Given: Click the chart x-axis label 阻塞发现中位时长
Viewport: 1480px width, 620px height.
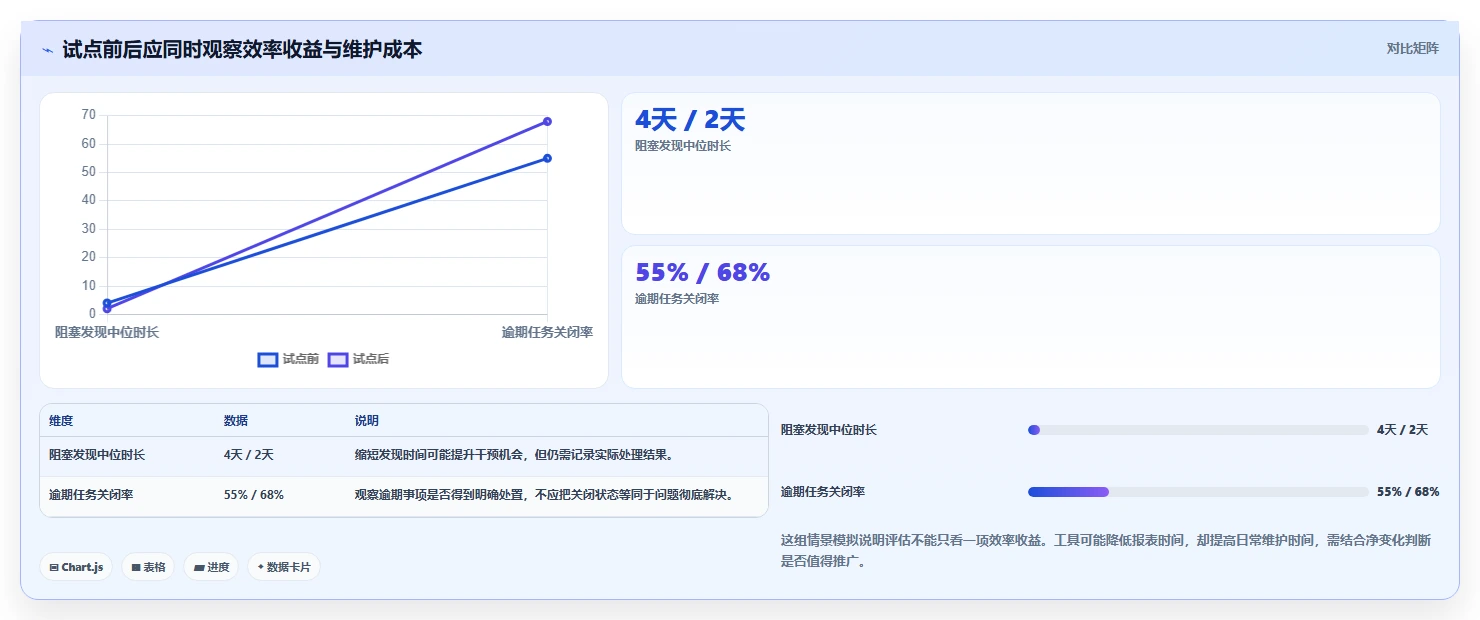Looking at the screenshot, I should (107, 332).
